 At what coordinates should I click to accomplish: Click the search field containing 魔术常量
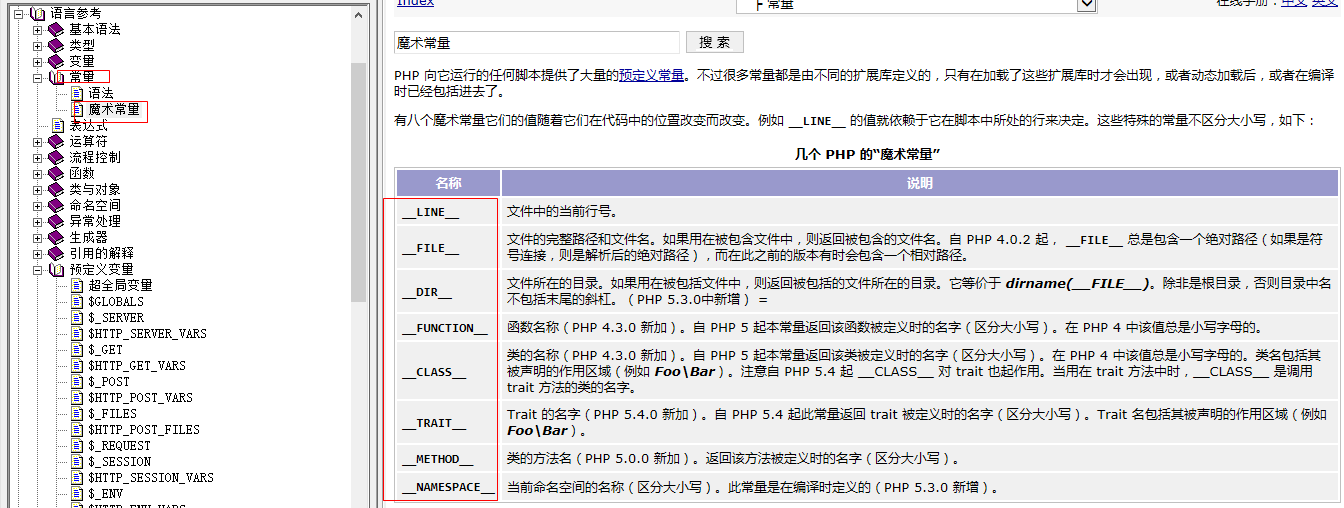(x=536, y=43)
